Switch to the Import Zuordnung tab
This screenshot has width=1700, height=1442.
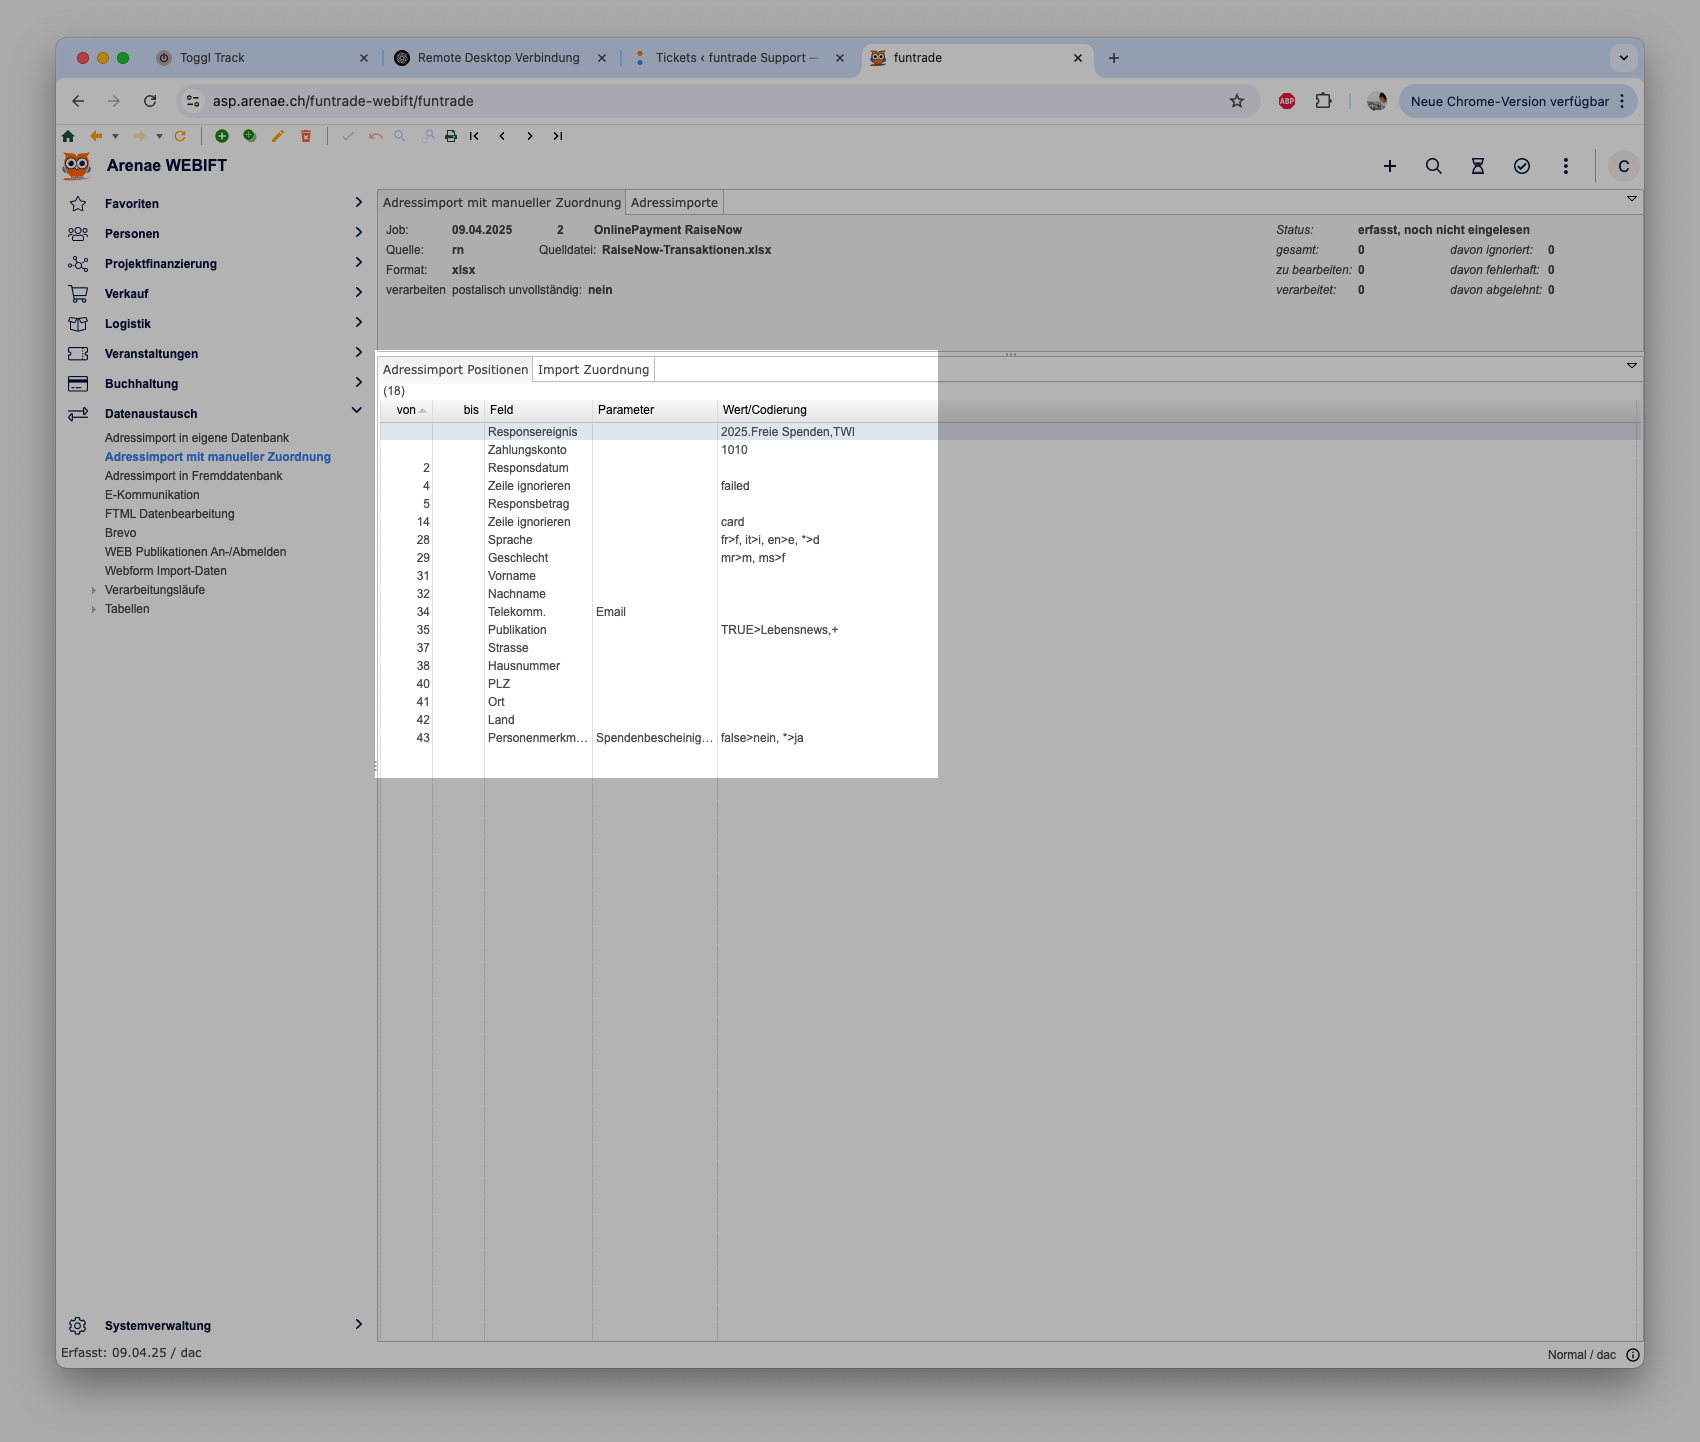pos(593,370)
